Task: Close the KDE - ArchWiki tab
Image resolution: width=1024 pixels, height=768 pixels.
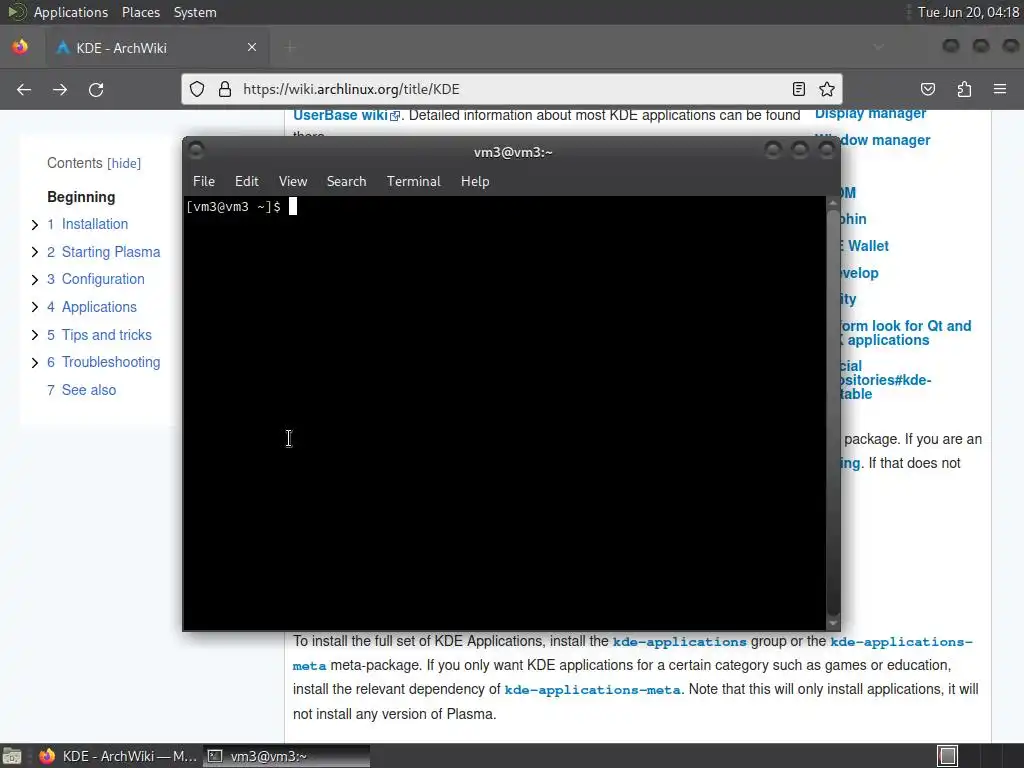Action: point(252,47)
